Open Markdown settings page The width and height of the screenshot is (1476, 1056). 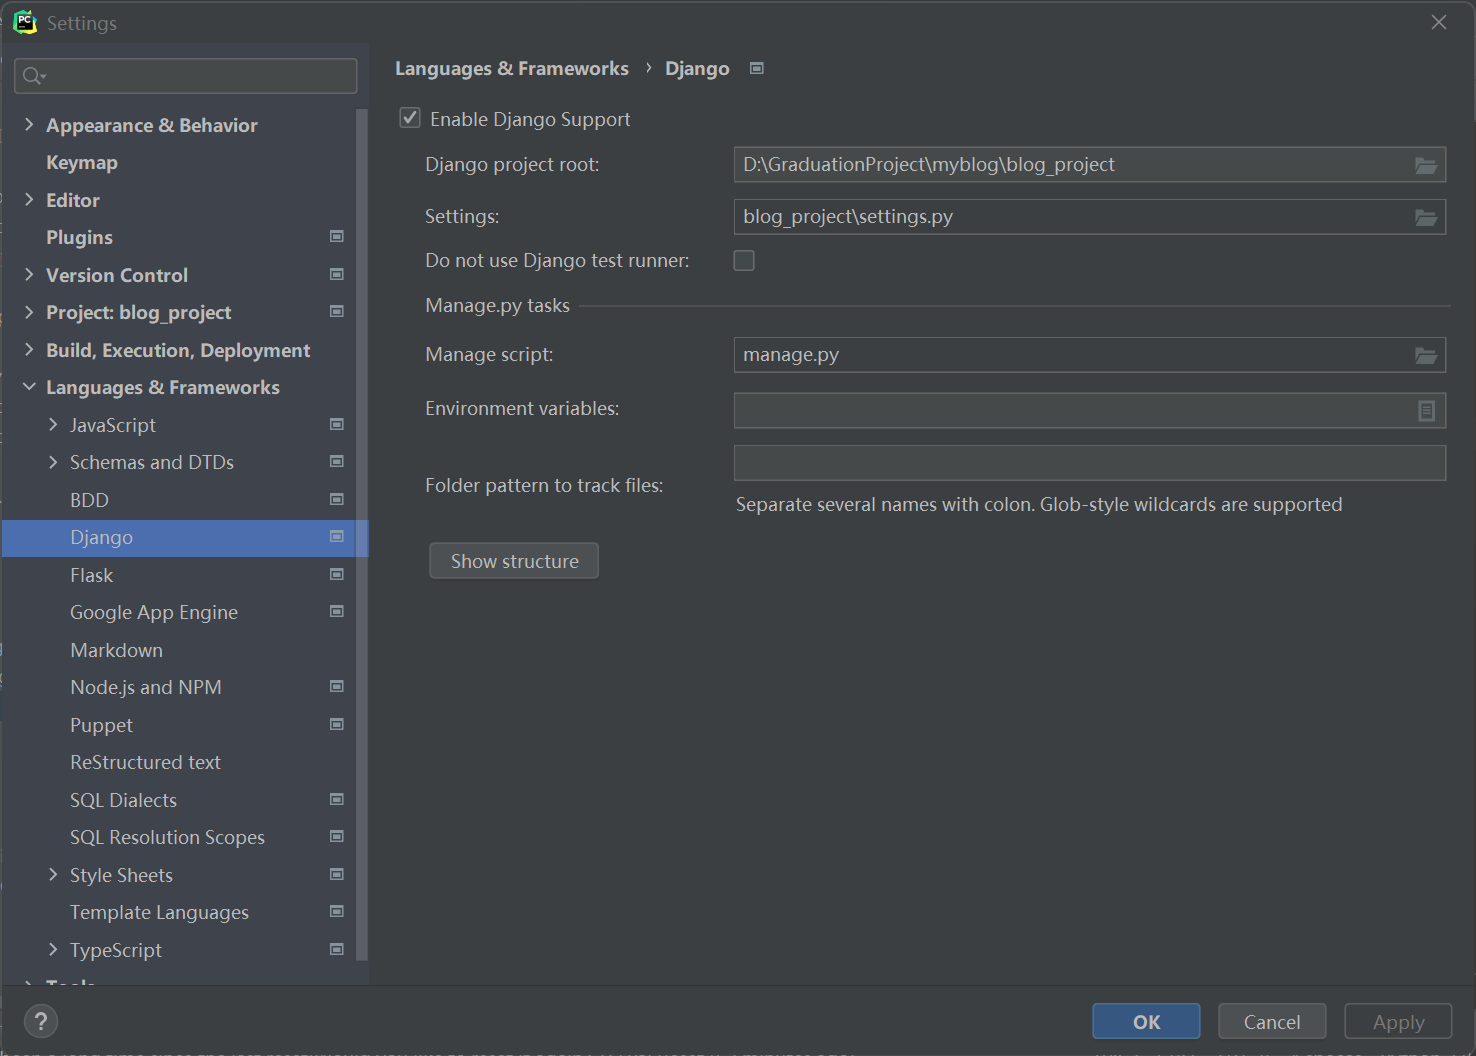click(x=116, y=650)
